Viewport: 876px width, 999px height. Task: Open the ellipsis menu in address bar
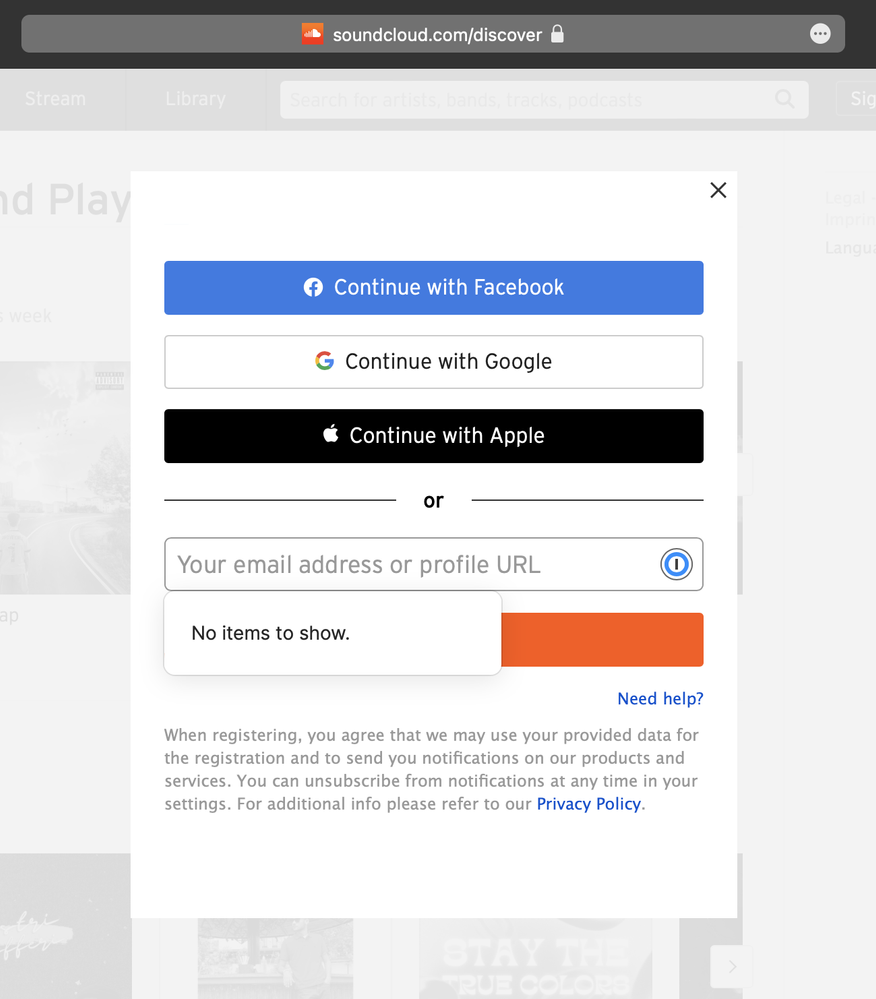pos(820,34)
